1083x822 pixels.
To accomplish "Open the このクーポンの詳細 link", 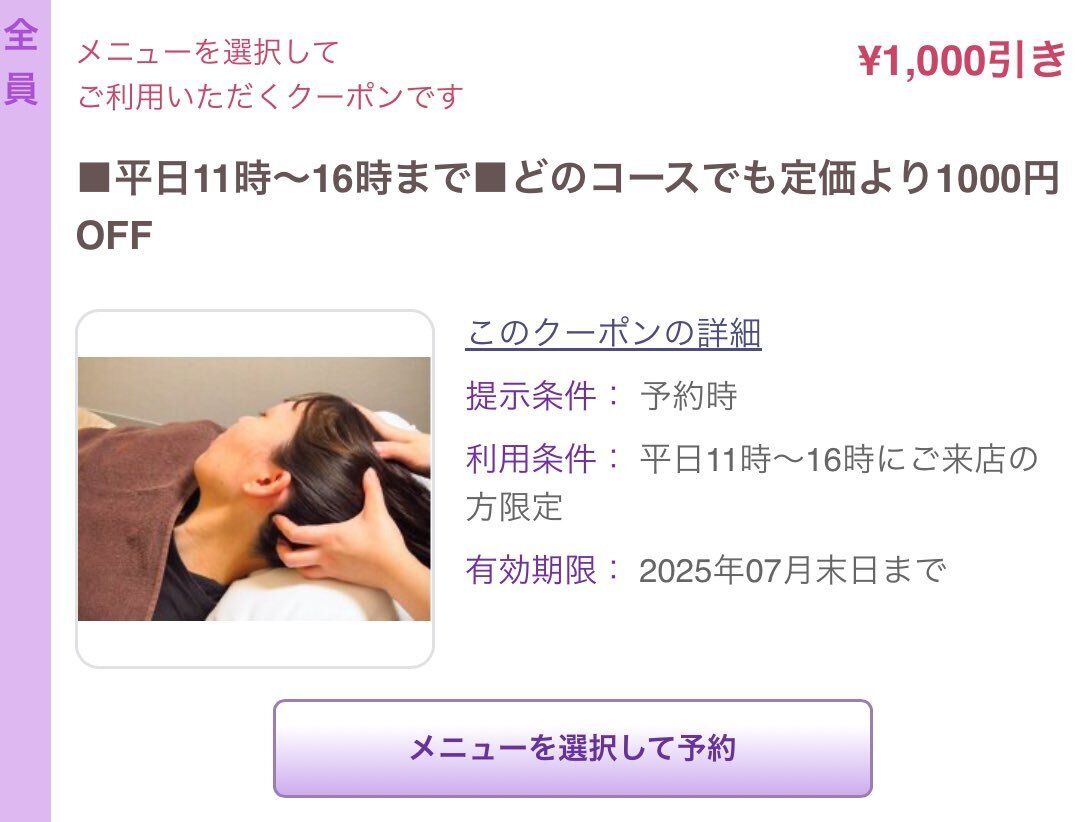I will (x=613, y=334).
